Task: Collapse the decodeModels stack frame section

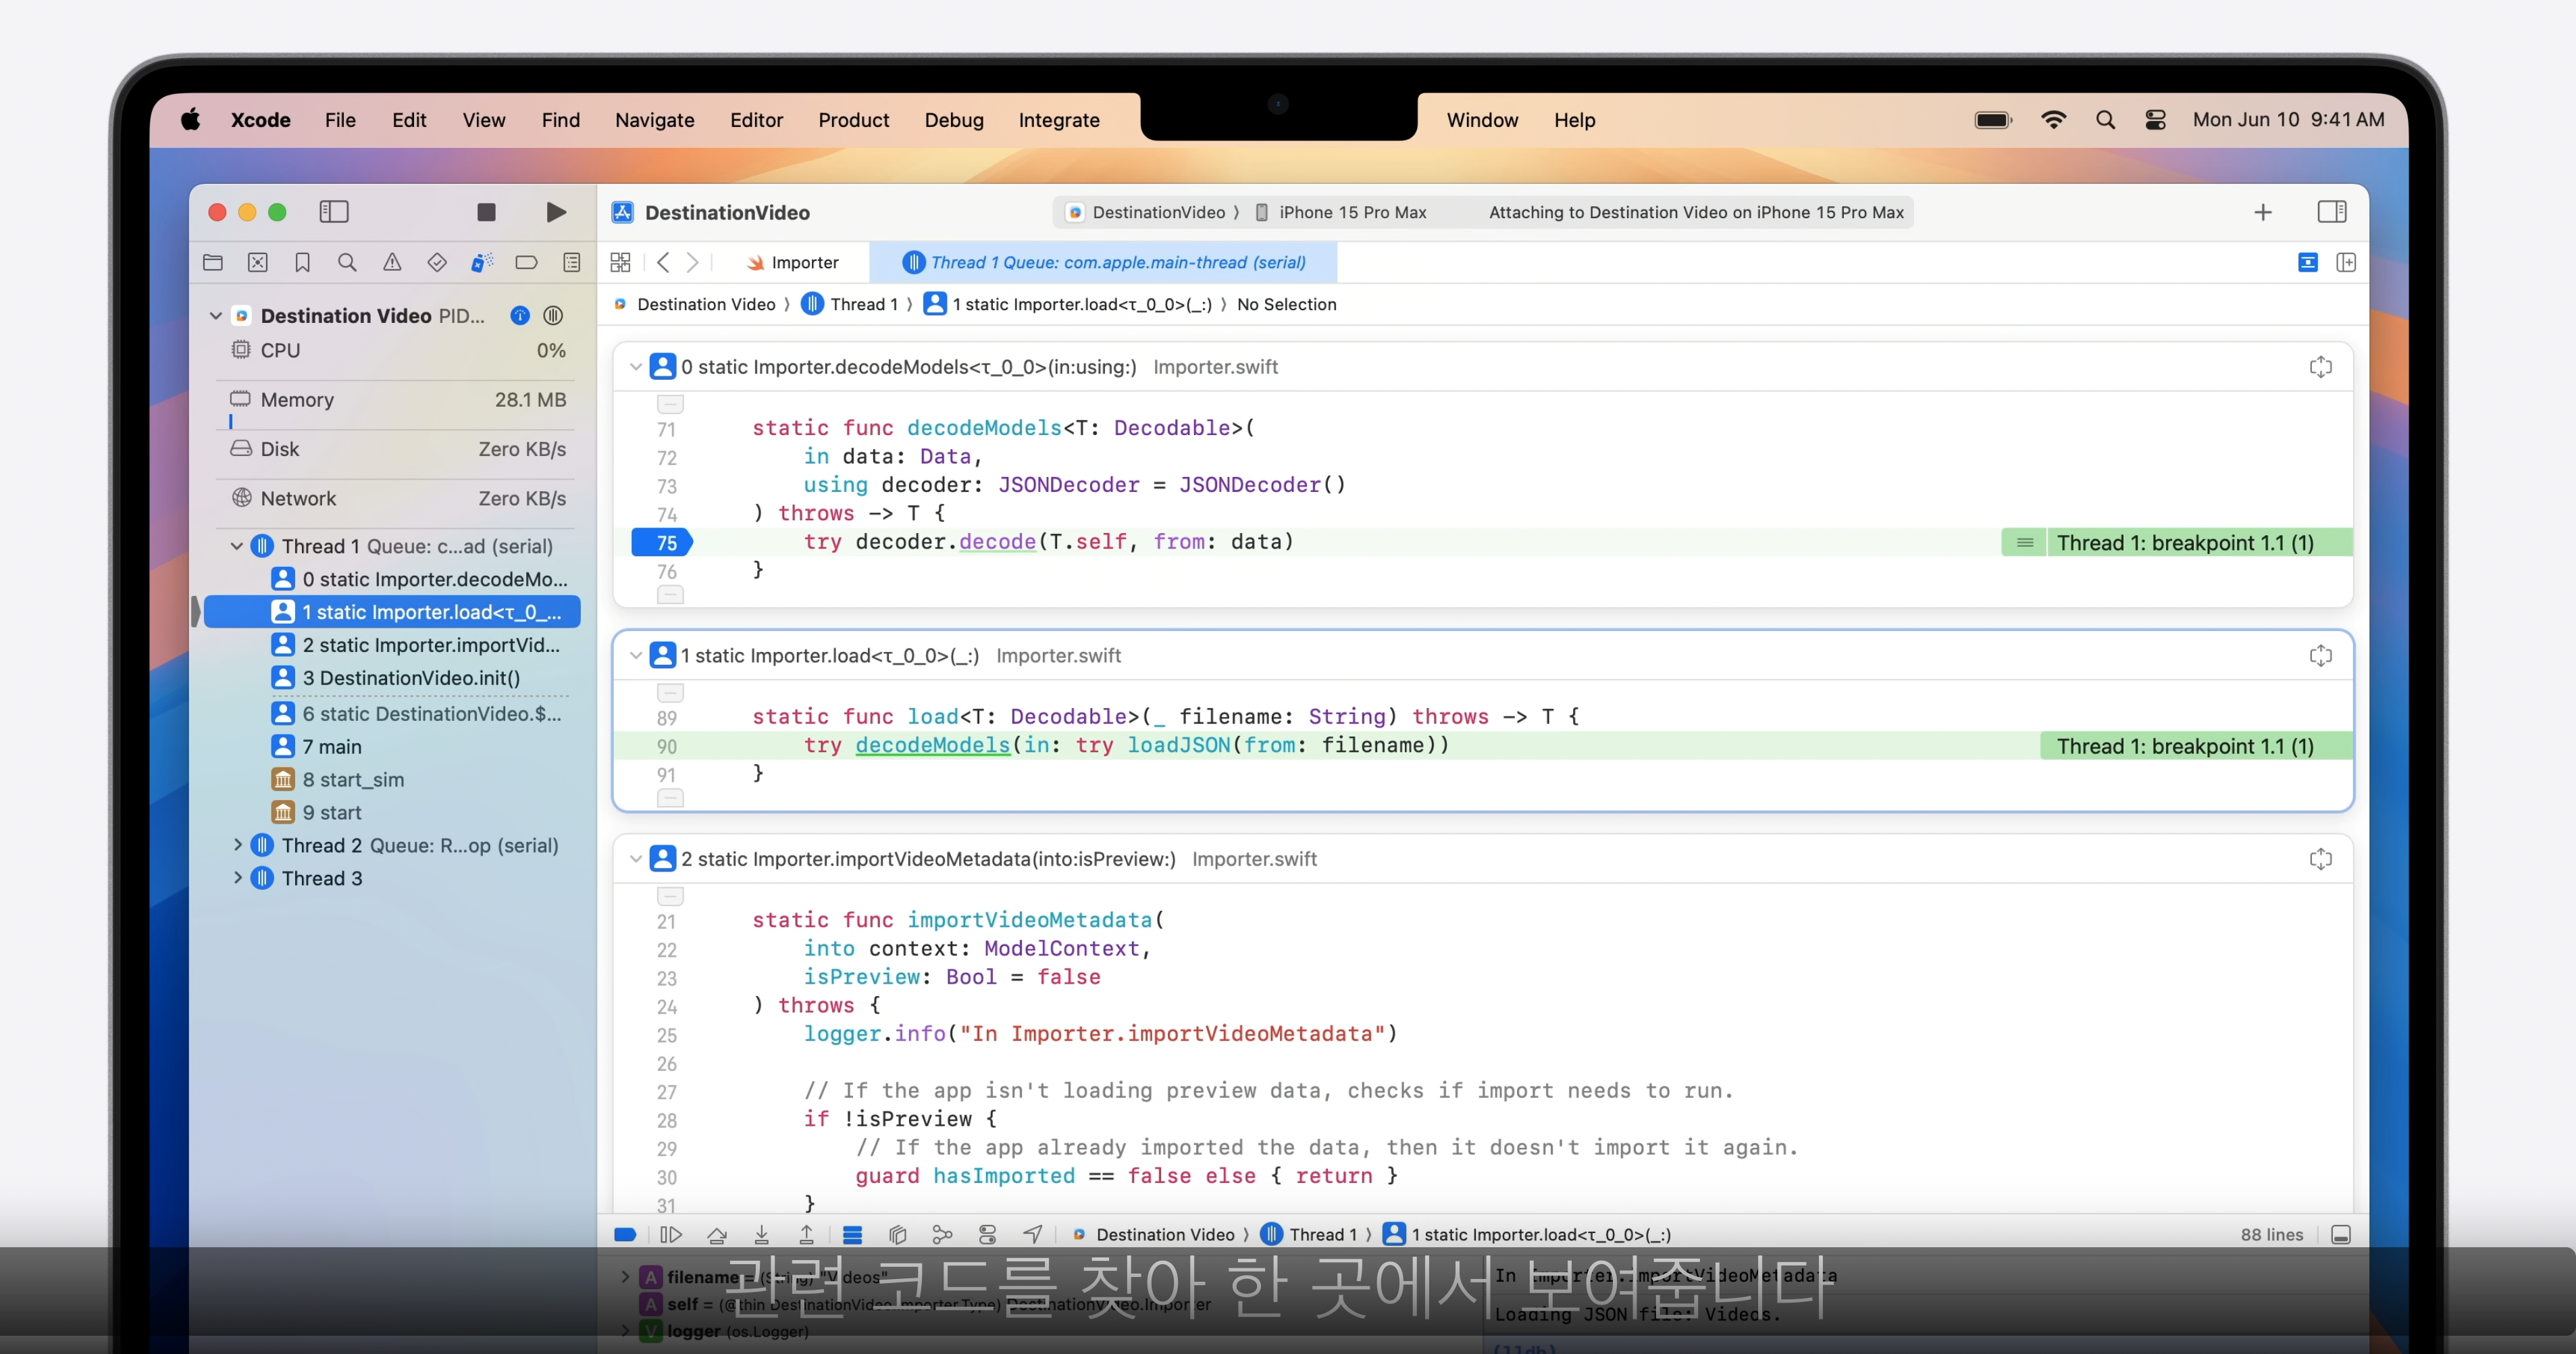Action: pyautogui.click(x=635, y=367)
